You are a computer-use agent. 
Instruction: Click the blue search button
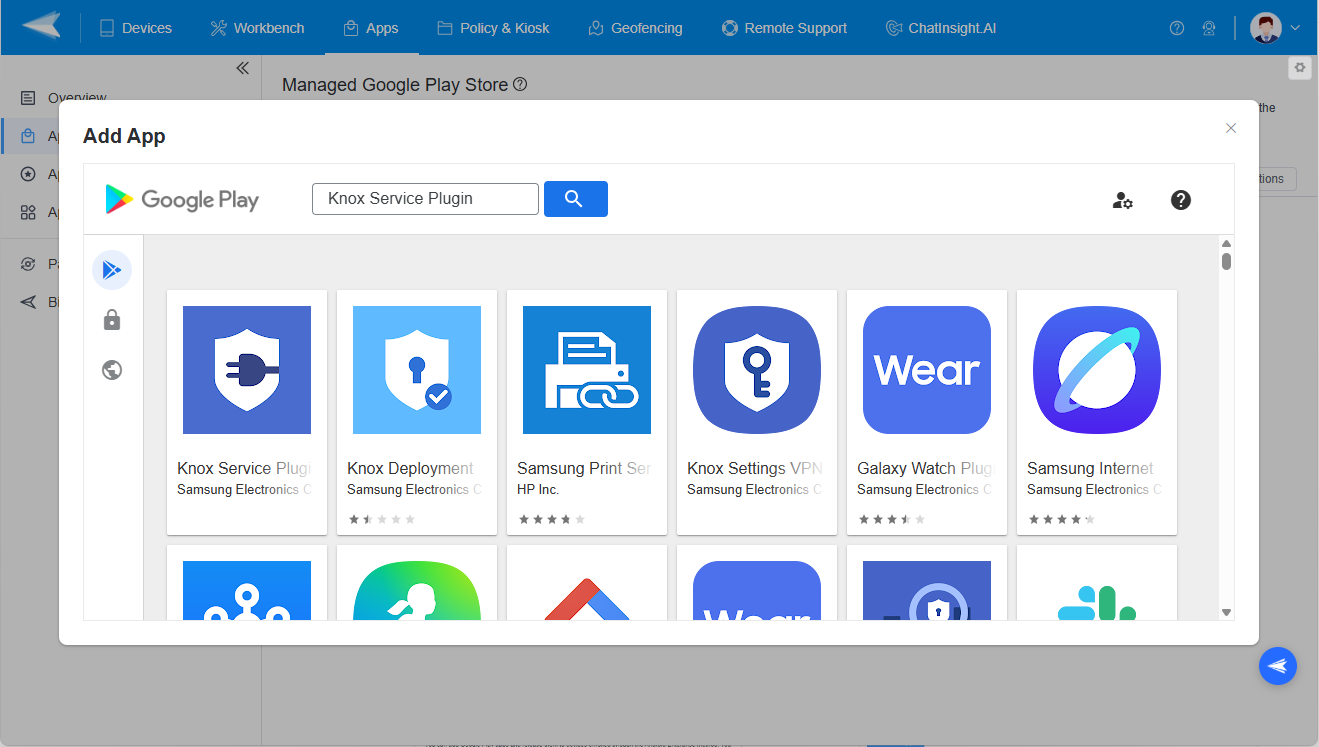coord(575,198)
